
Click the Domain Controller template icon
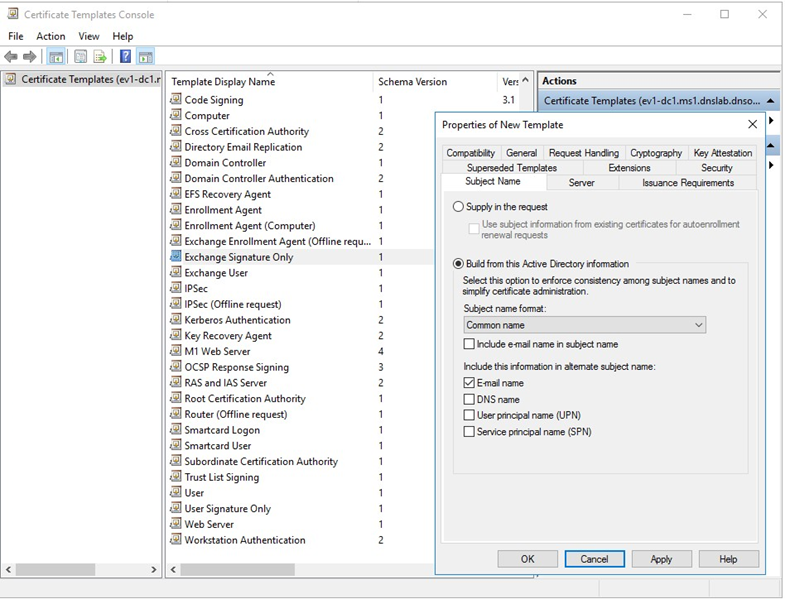pyautogui.click(x=176, y=162)
